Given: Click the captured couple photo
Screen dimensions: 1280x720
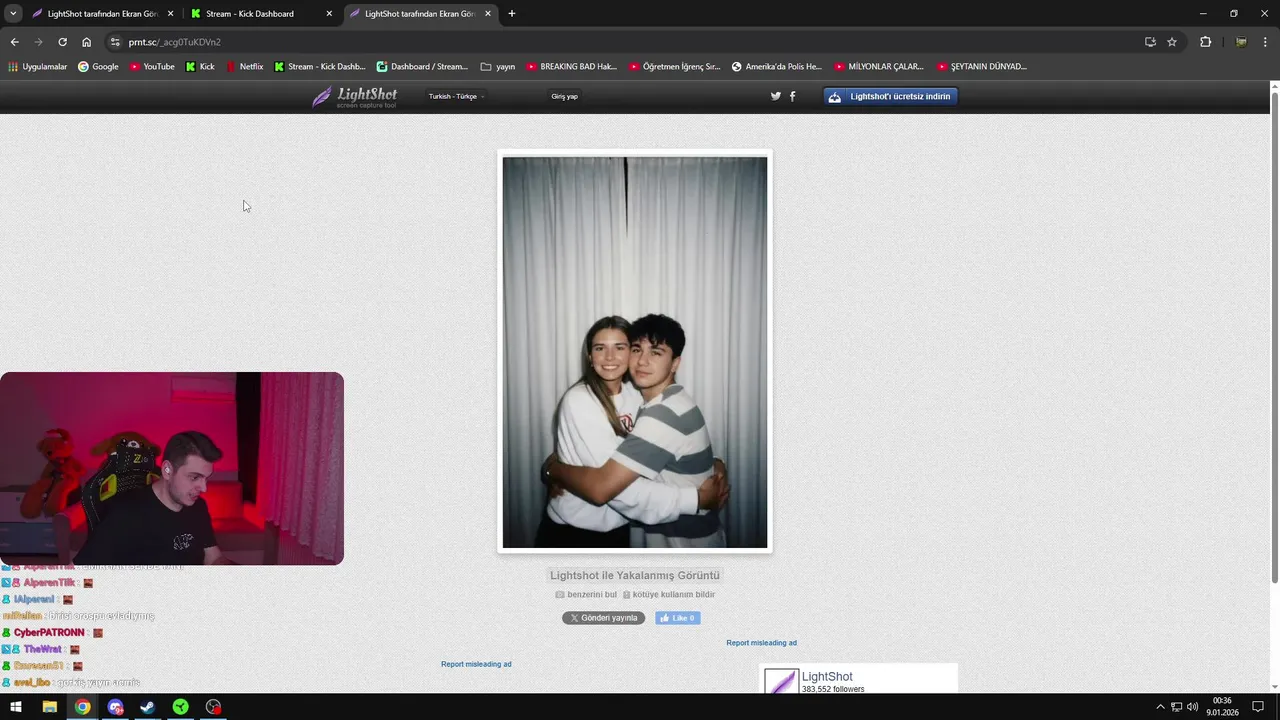Looking at the screenshot, I should pyautogui.click(x=635, y=352).
